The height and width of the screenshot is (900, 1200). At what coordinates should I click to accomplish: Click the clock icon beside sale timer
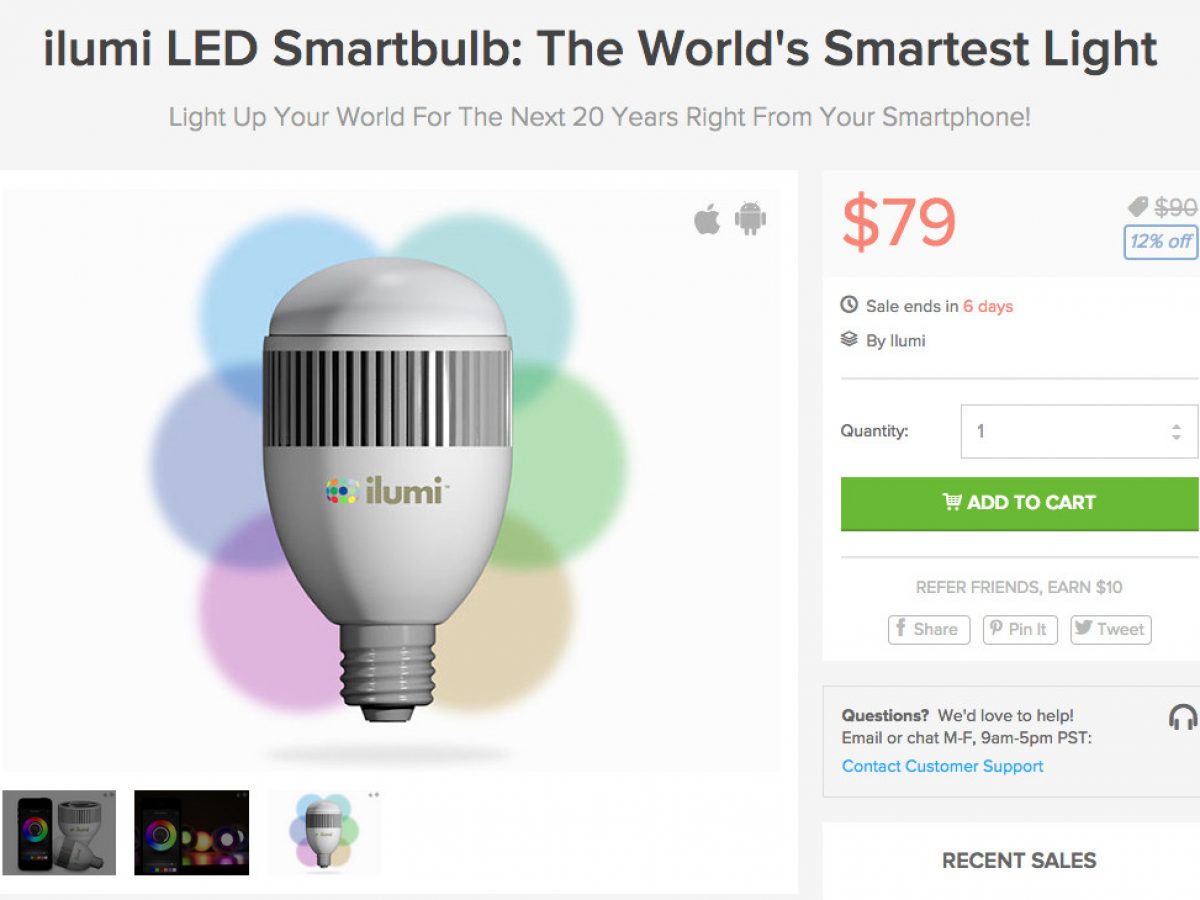pyautogui.click(x=849, y=305)
